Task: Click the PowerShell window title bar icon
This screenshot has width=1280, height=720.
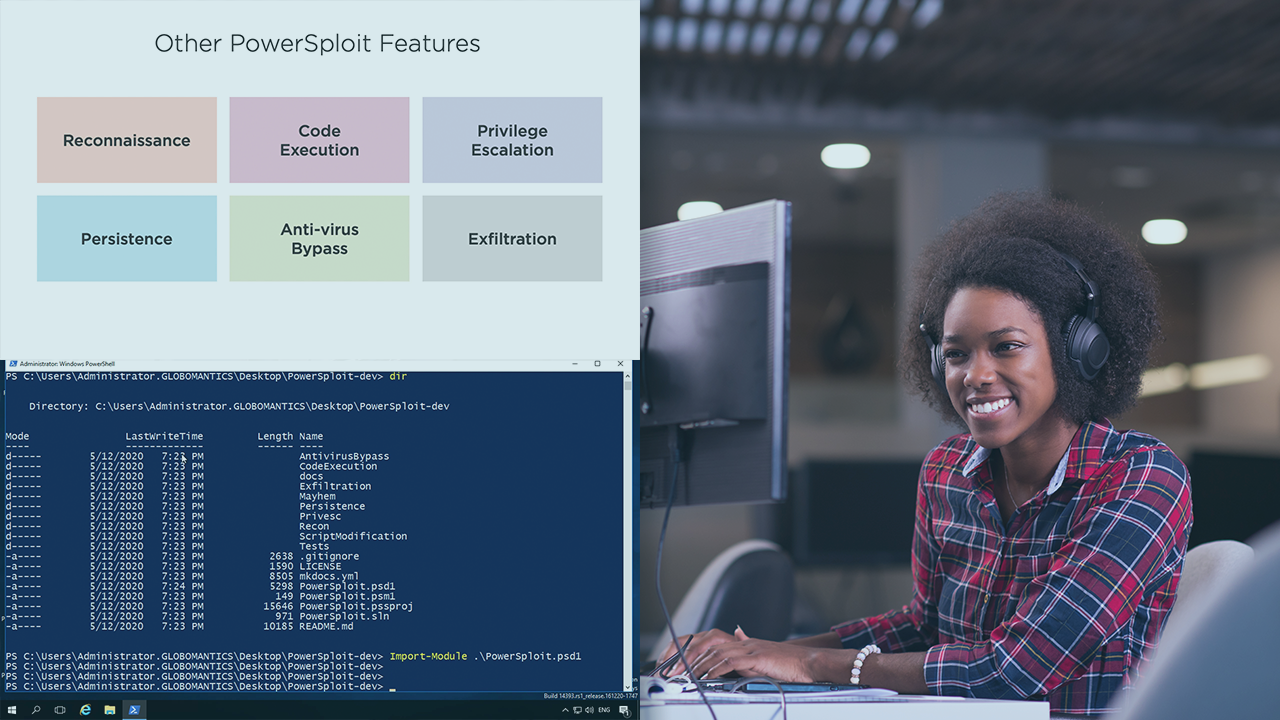Action: (12, 364)
